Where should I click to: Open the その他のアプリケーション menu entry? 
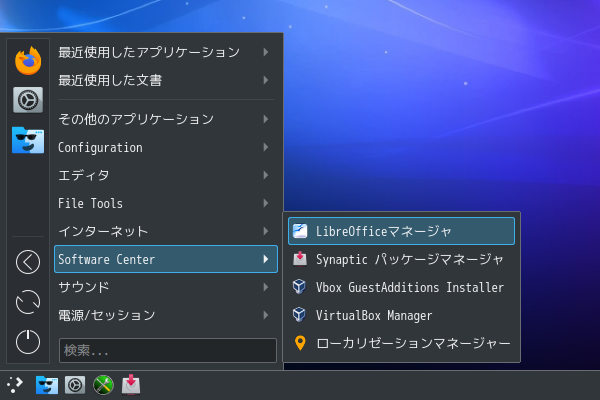(166, 119)
